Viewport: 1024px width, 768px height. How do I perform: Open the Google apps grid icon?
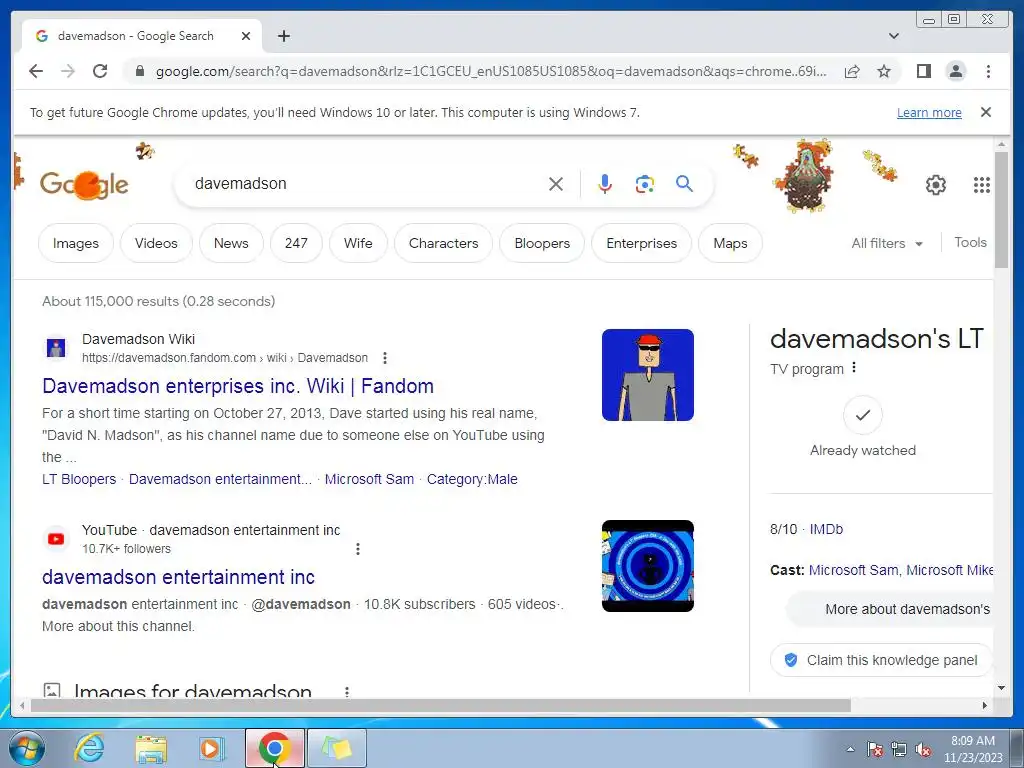981,185
